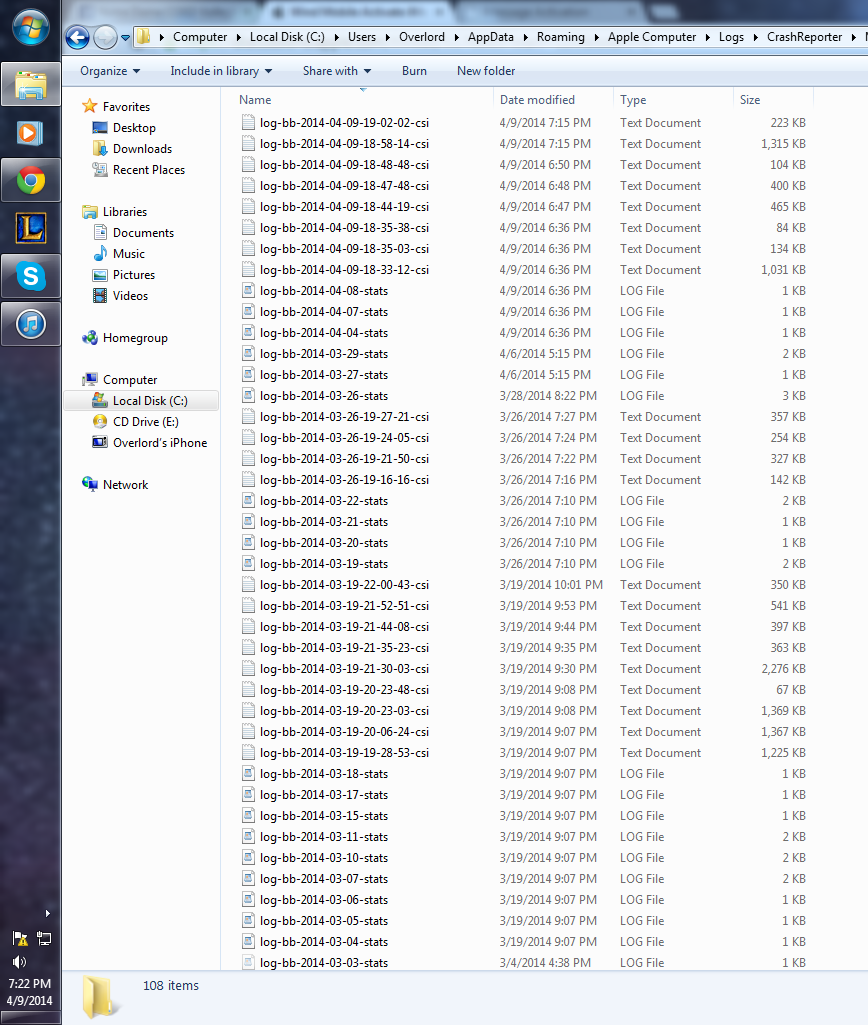Open the Share with dropdown
Viewport: 868px width, 1025px height.
pos(337,71)
